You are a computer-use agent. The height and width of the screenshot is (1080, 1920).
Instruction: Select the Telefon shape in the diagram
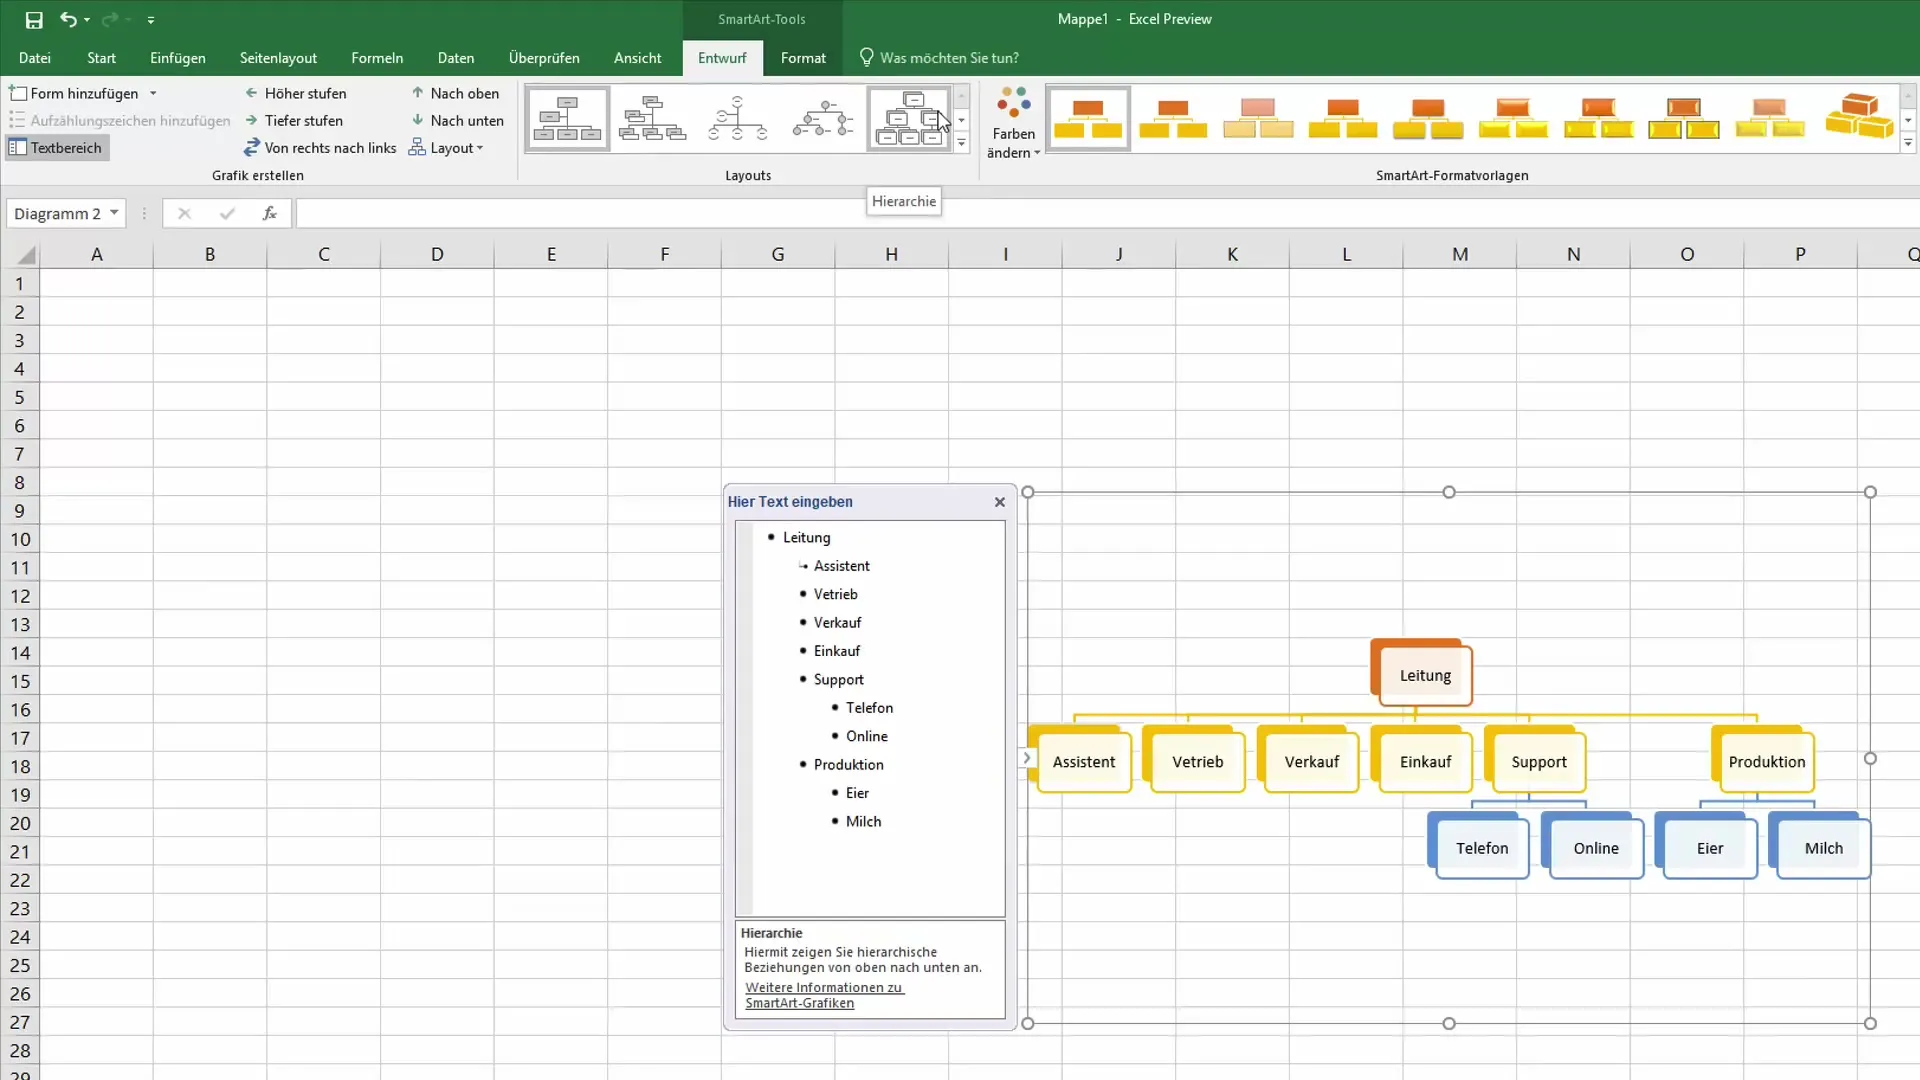(1482, 849)
